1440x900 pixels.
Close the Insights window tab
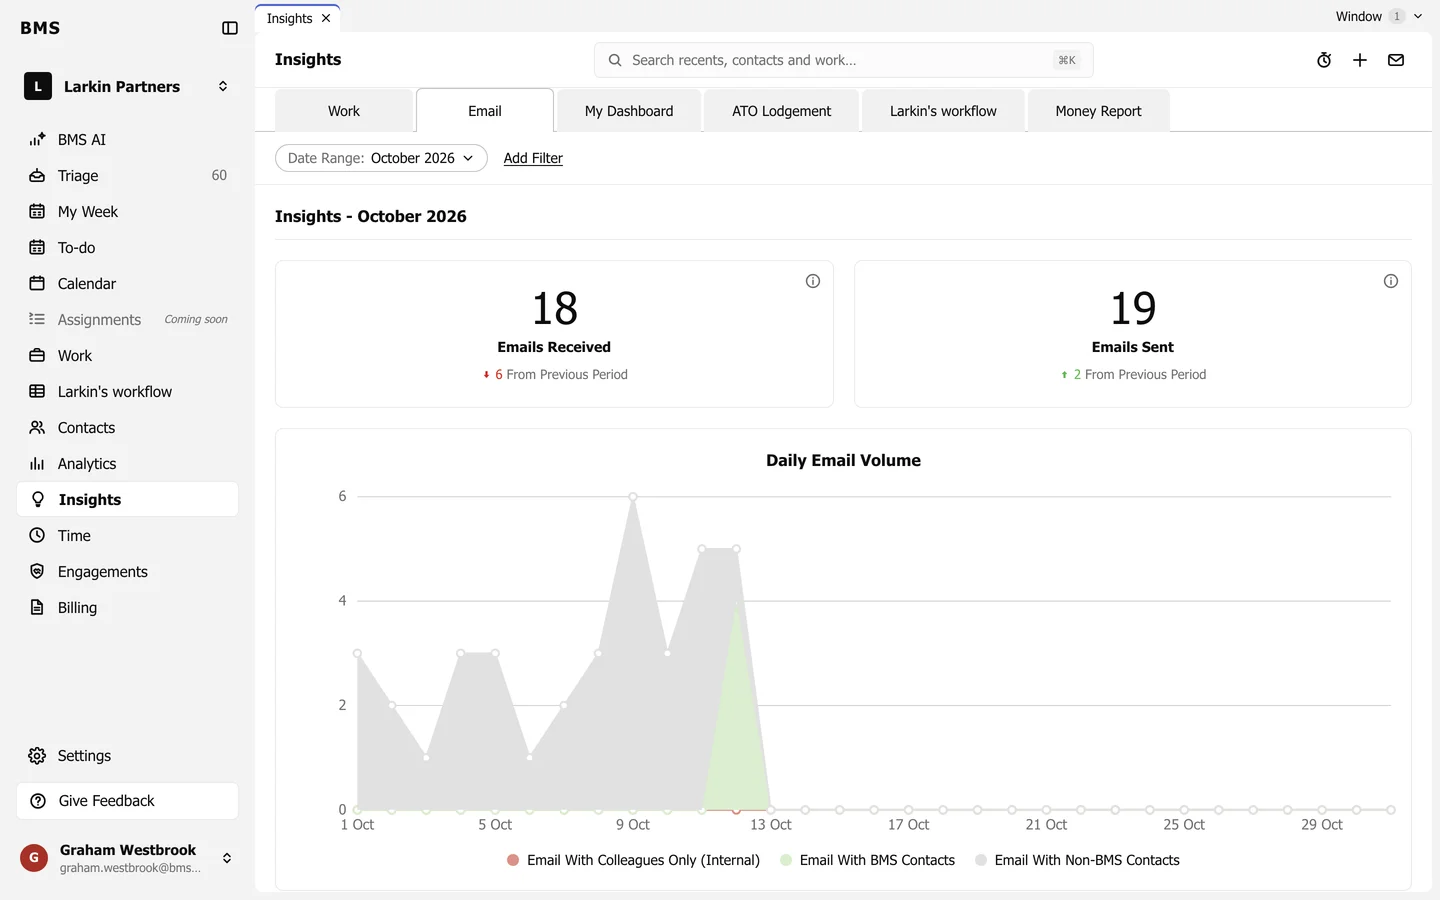(326, 18)
